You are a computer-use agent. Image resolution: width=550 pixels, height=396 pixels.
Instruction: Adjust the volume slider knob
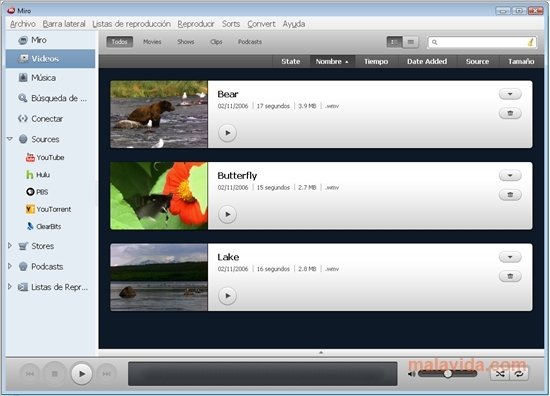point(448,374)
